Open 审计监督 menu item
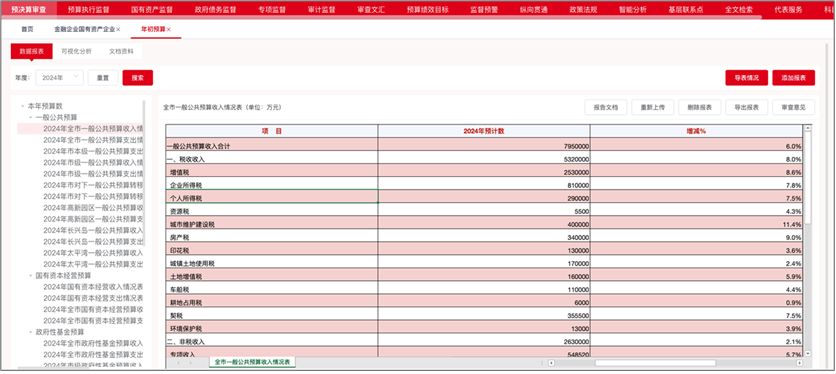 322,9
